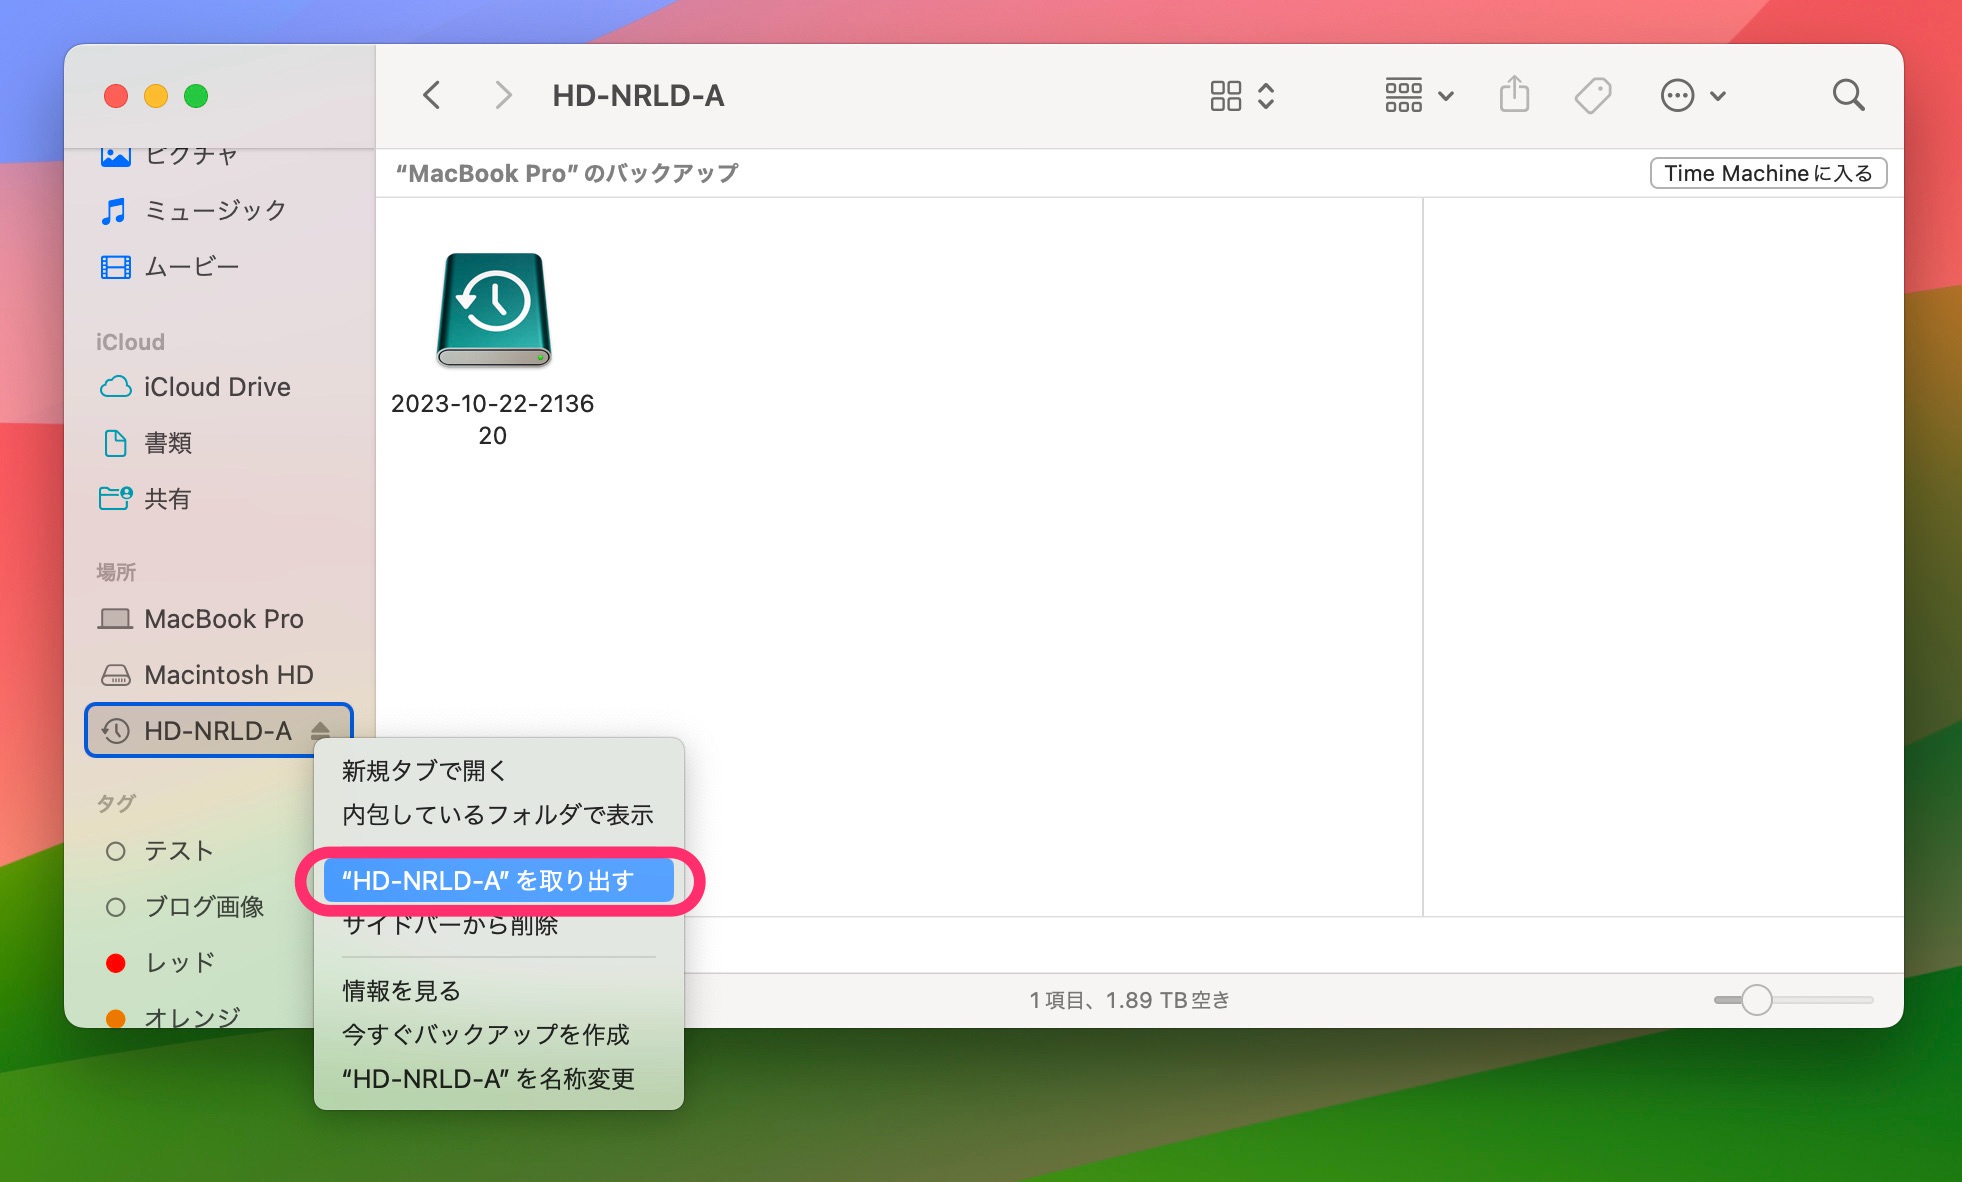Click the status text 1項目、1.89 TB空き
The height and width of the screenshot is (1182, 1962).
click(x=1130, y=1000)
